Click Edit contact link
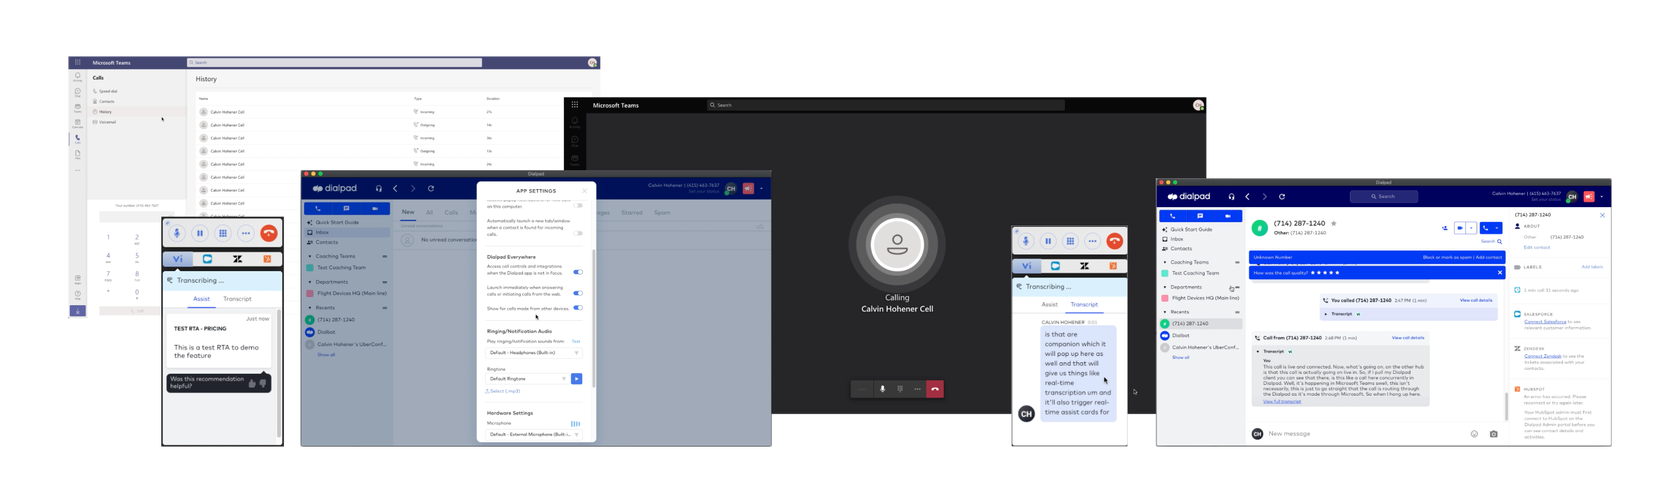 click(1537, 247)
